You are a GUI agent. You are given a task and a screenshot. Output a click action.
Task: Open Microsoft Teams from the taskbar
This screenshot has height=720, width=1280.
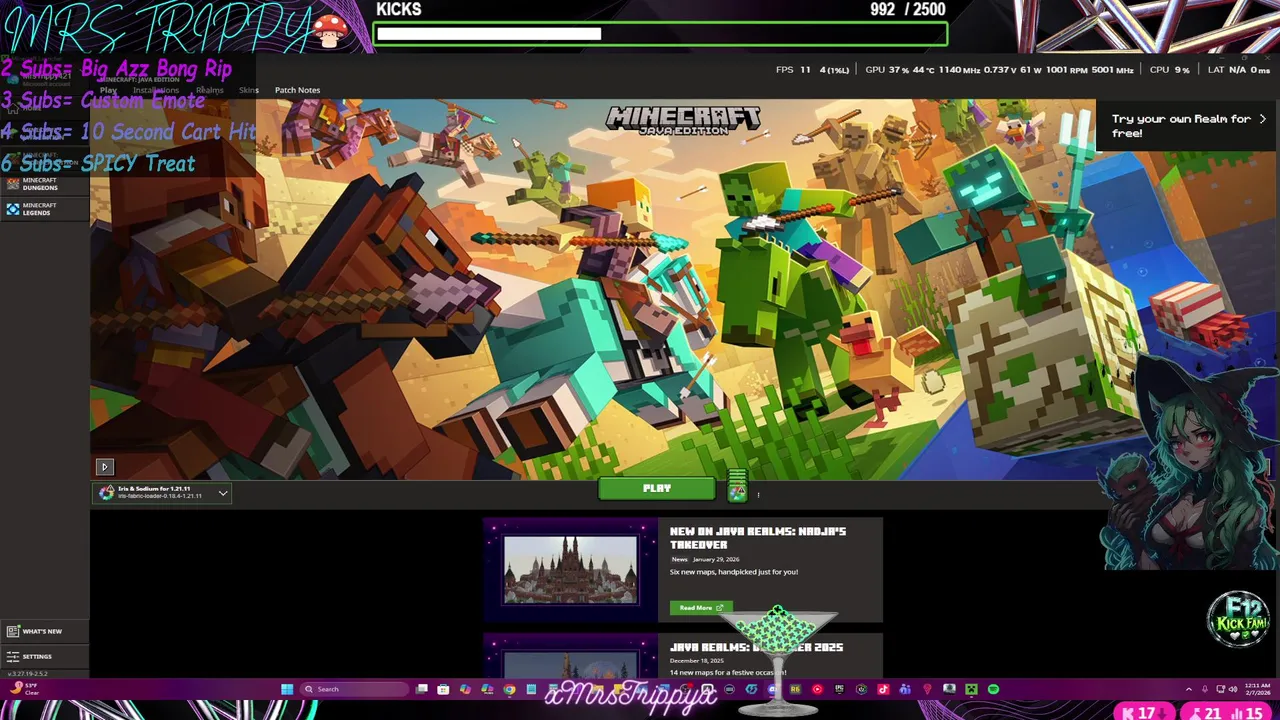[x=905, y=689]
